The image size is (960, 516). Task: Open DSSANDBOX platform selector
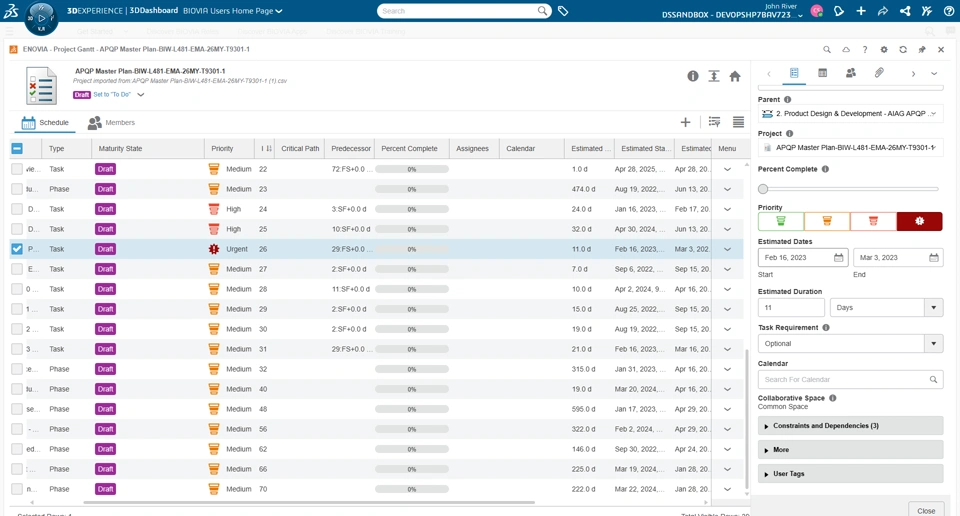click(732, 15)
